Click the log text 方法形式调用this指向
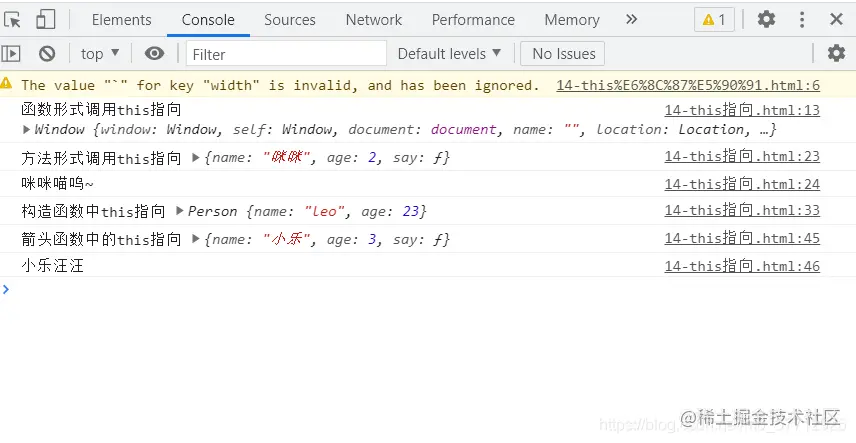The height and width of the screenshot is (443, 856). [x=101, y=158]
